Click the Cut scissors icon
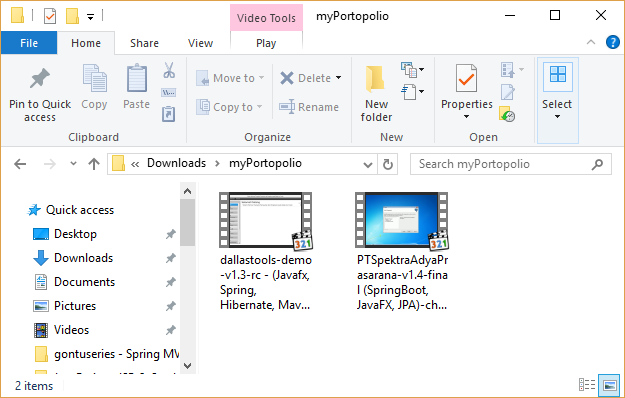 tap(169, 70)
